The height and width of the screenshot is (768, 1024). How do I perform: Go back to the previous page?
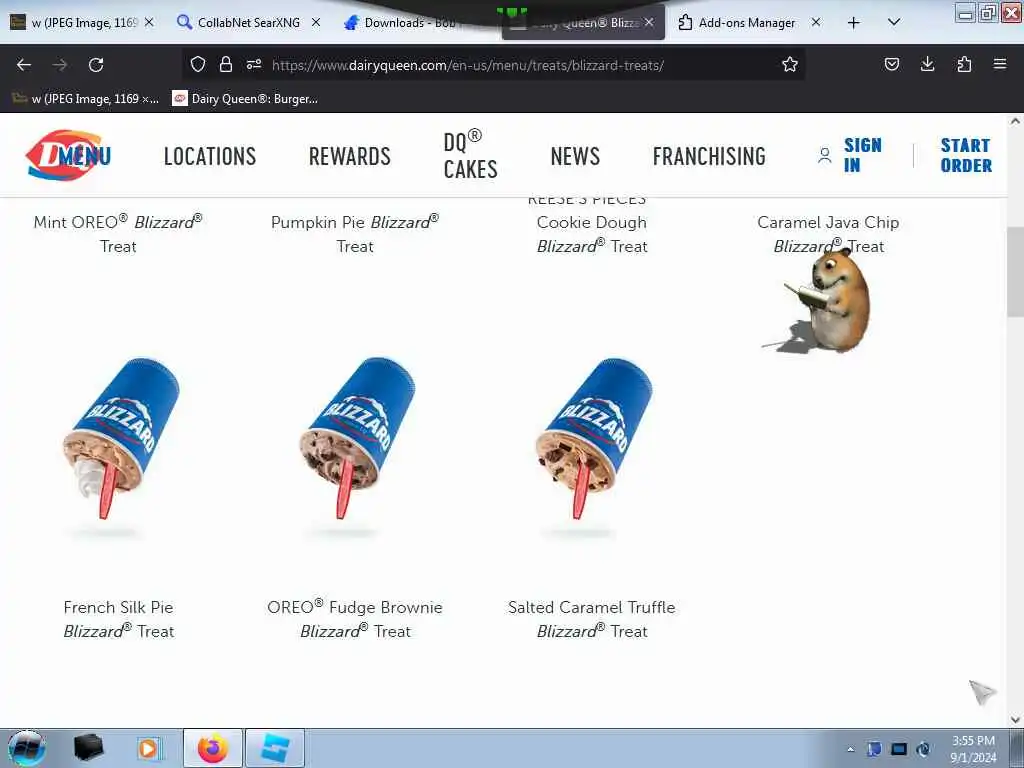coord(24,65)
